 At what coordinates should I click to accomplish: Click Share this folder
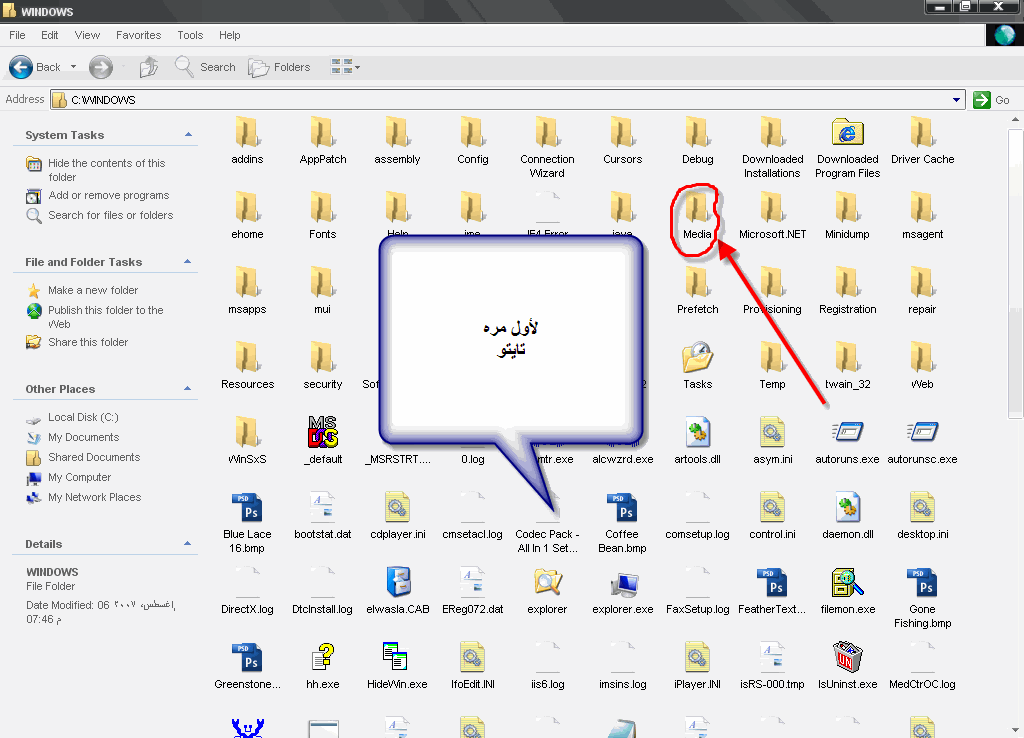point(88,342)
